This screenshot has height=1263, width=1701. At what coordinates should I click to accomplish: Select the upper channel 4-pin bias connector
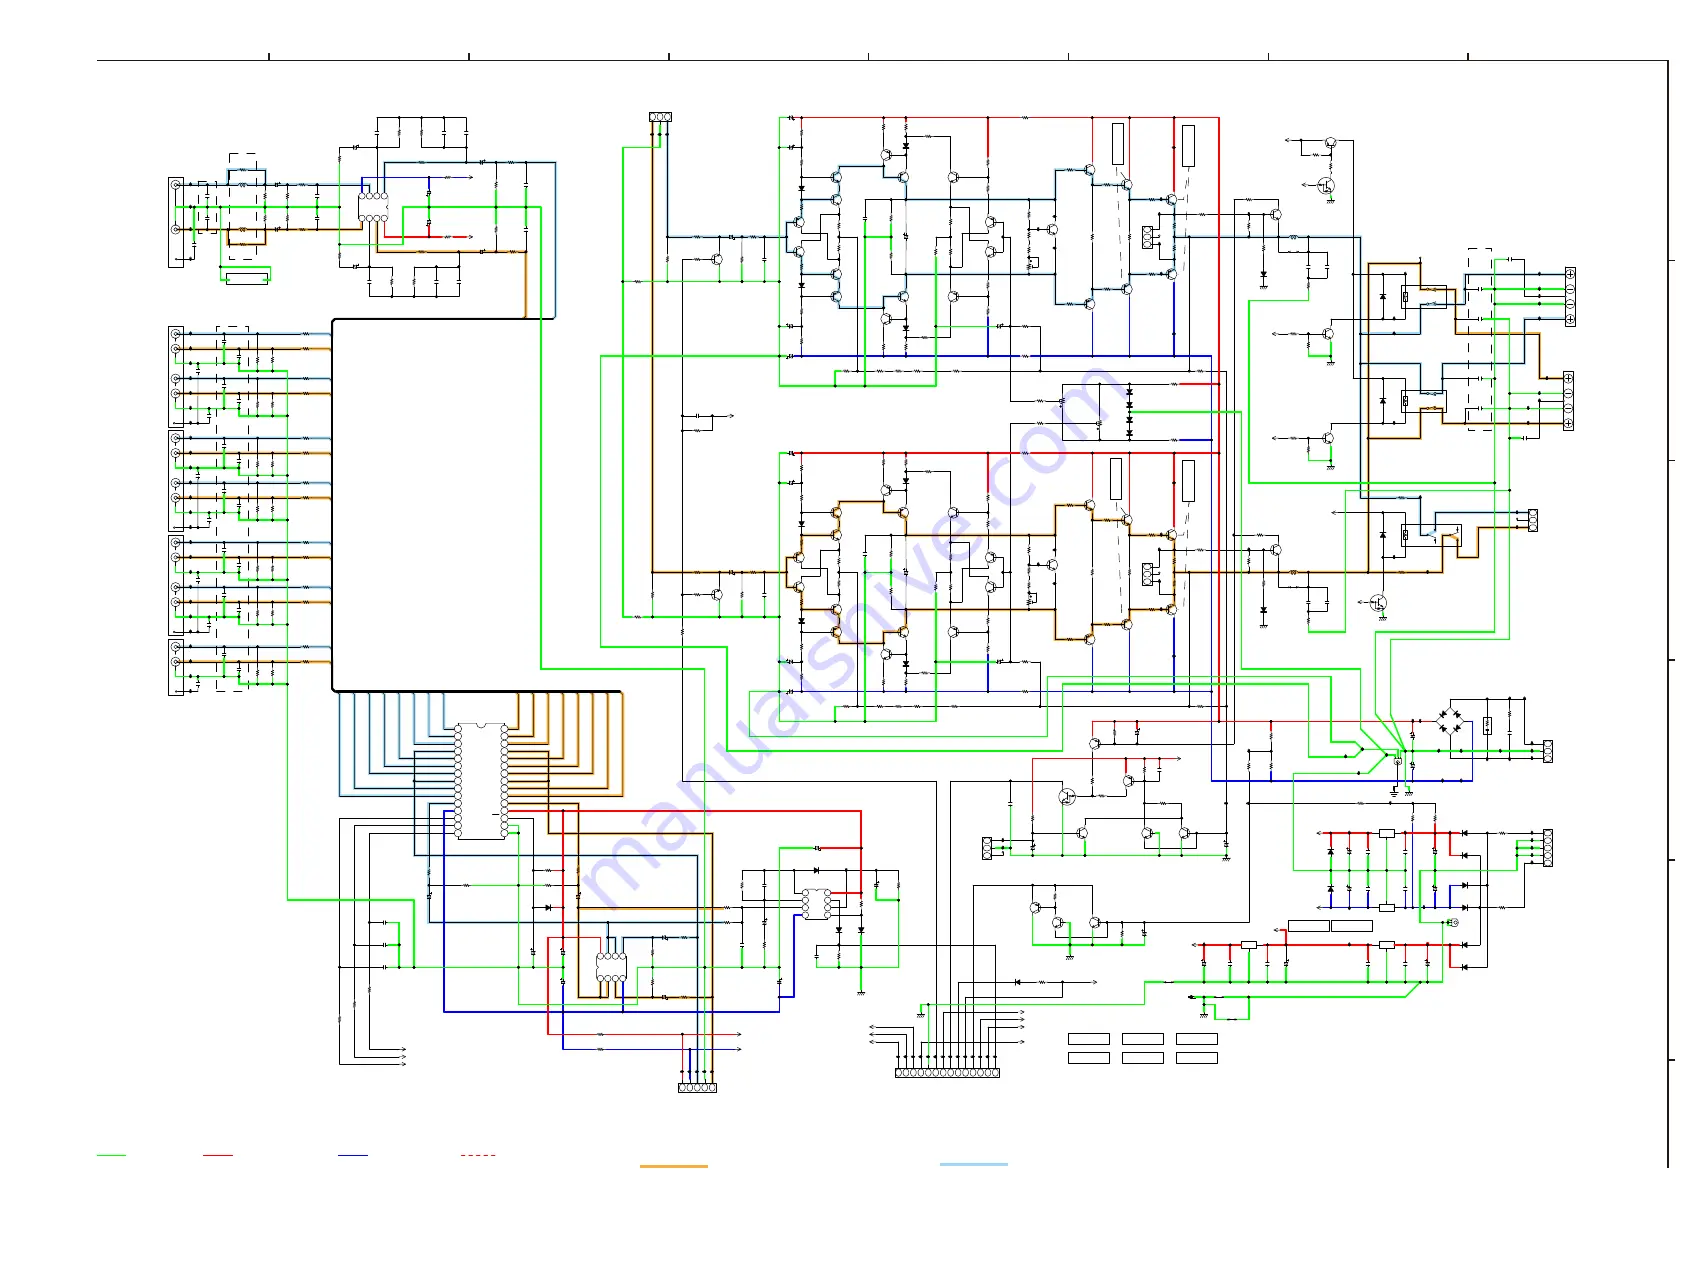(x=1147, y=237)
